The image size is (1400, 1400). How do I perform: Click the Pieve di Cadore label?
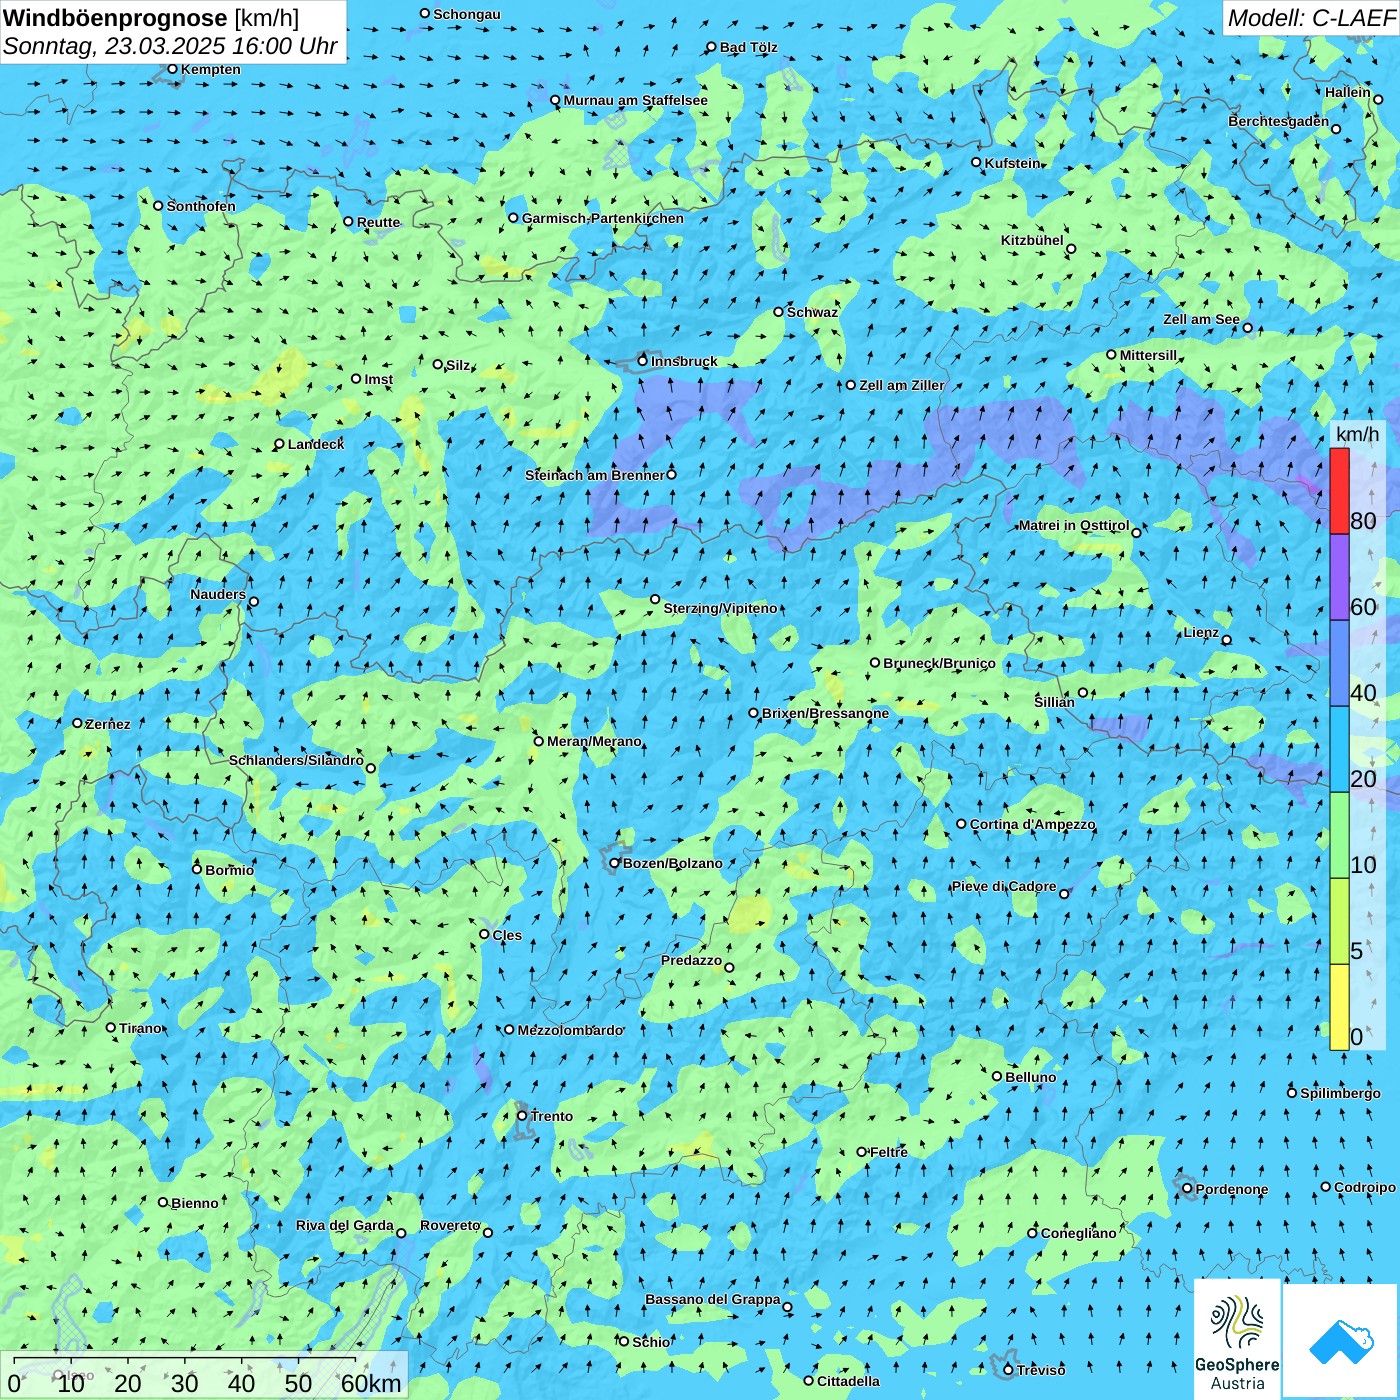click(1004, 886)
